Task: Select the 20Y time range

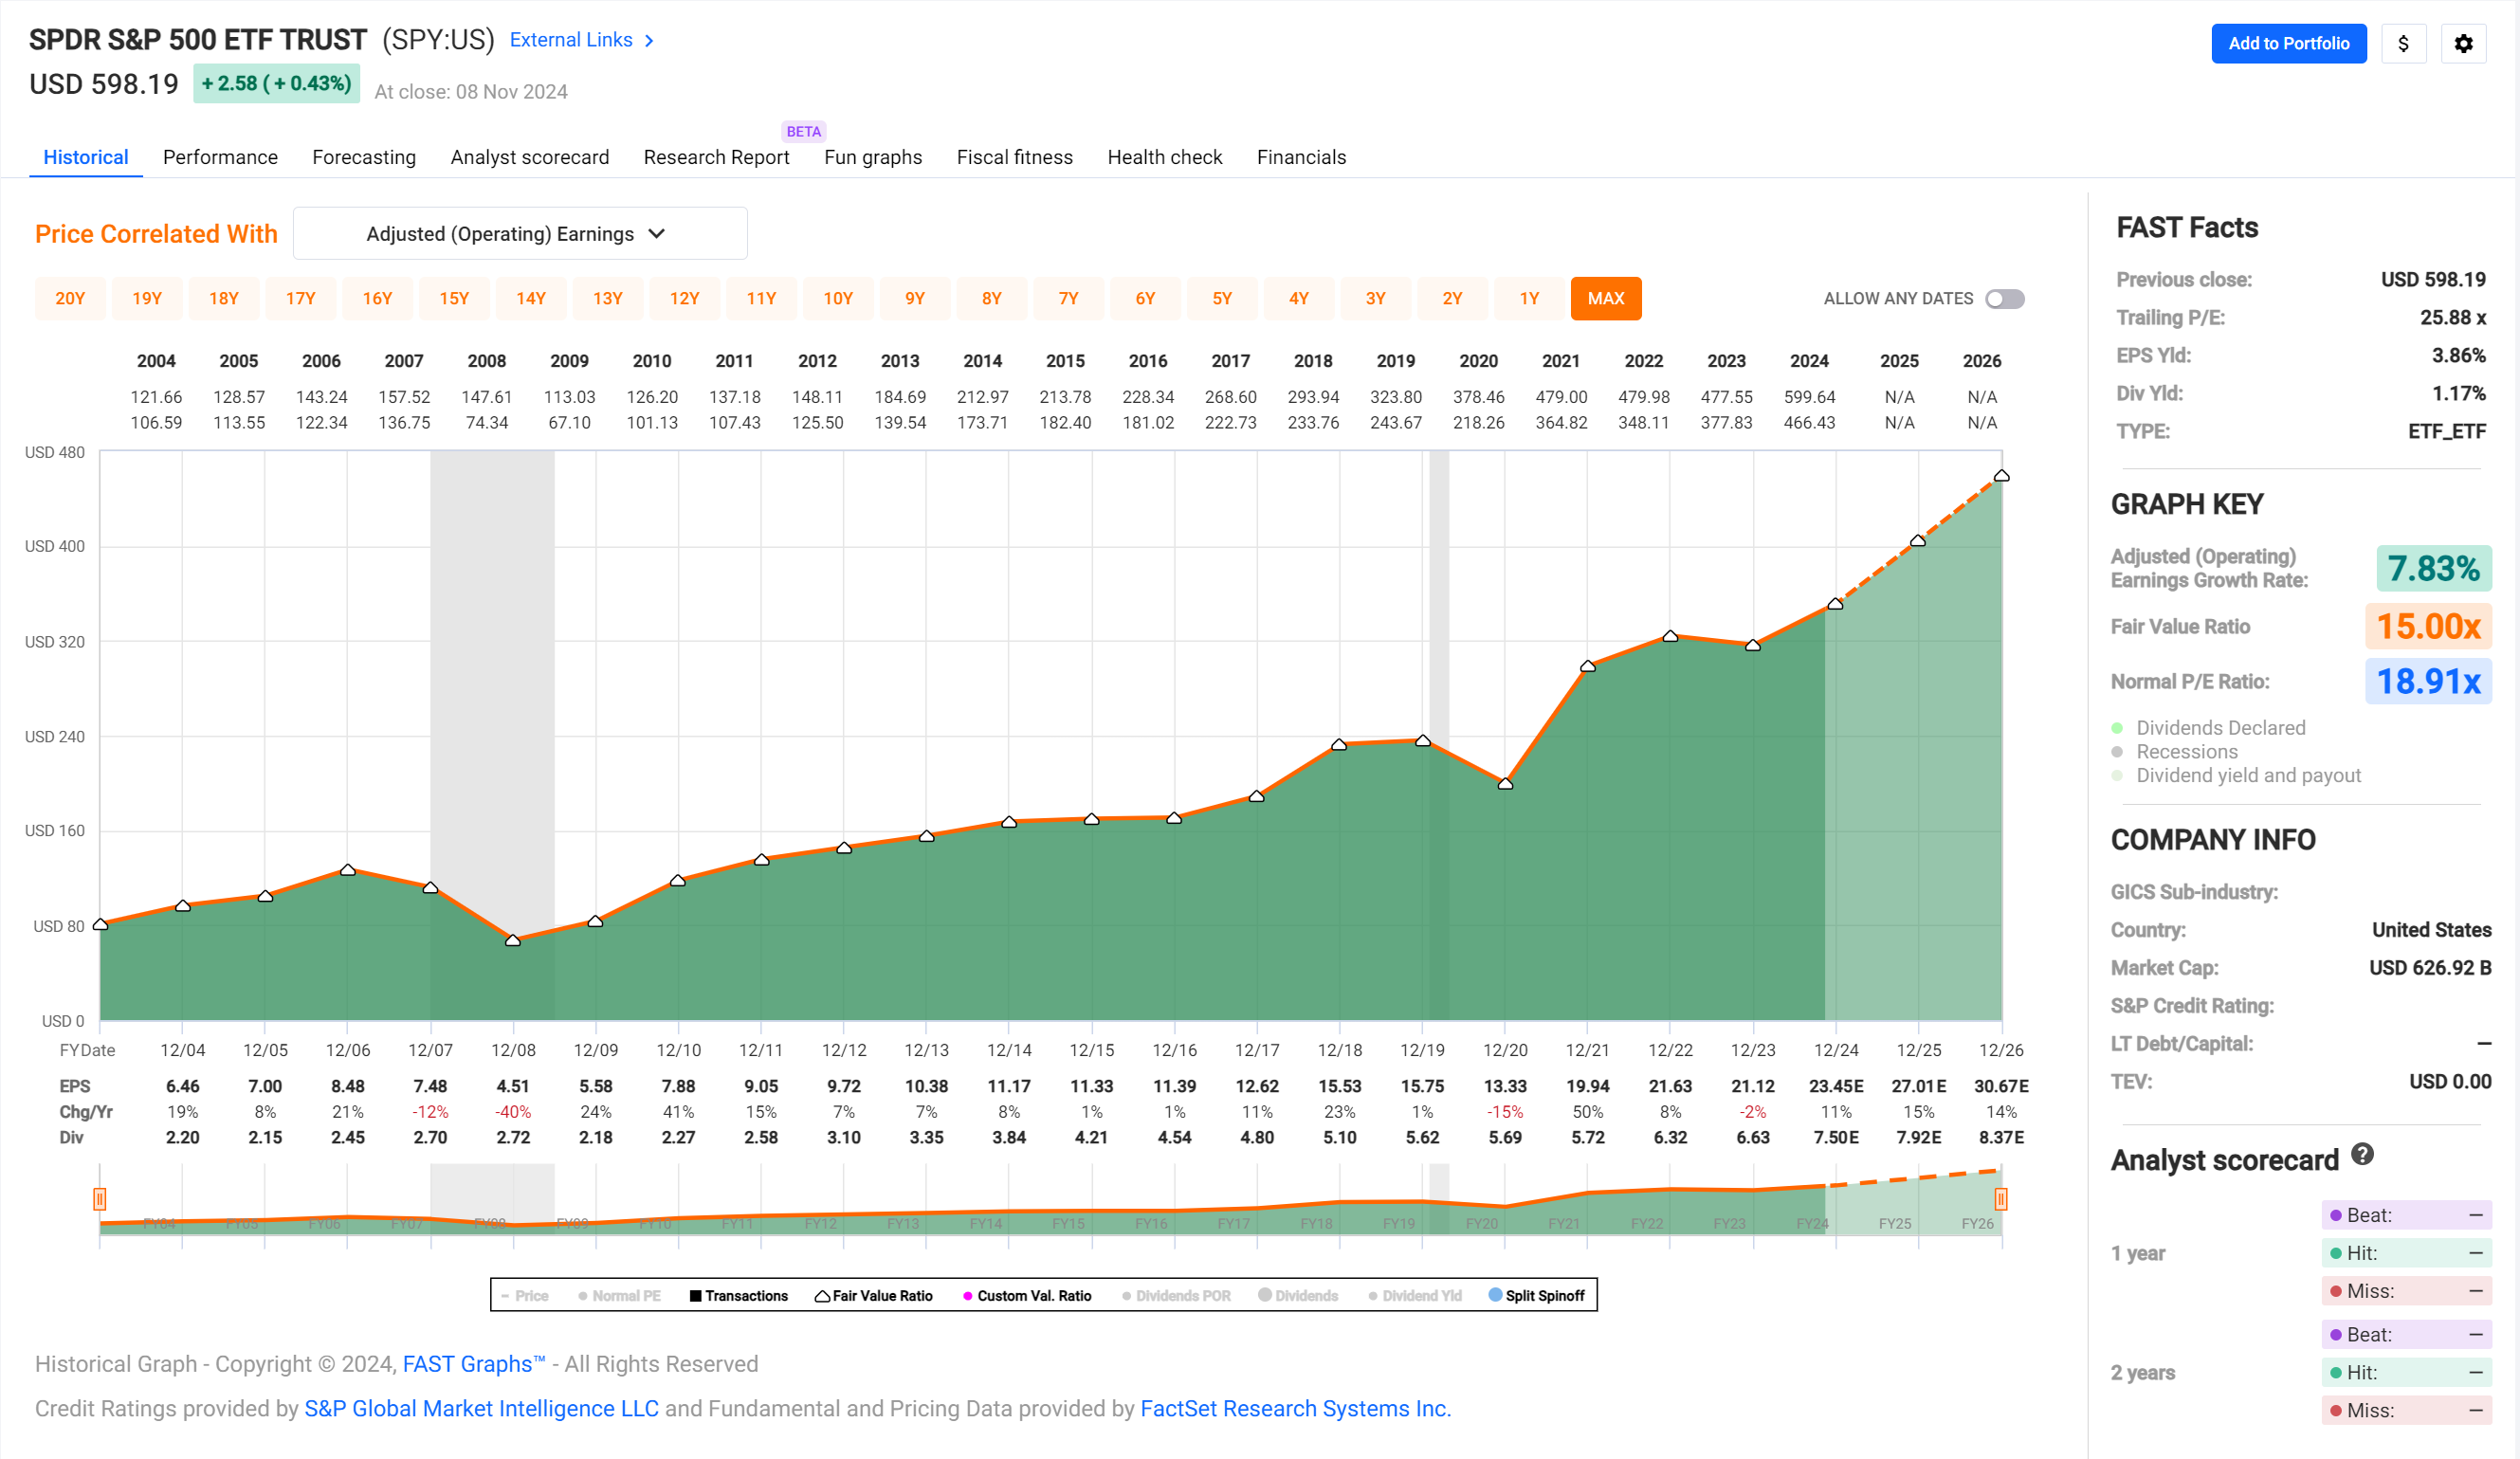Action: pos(70,299)
